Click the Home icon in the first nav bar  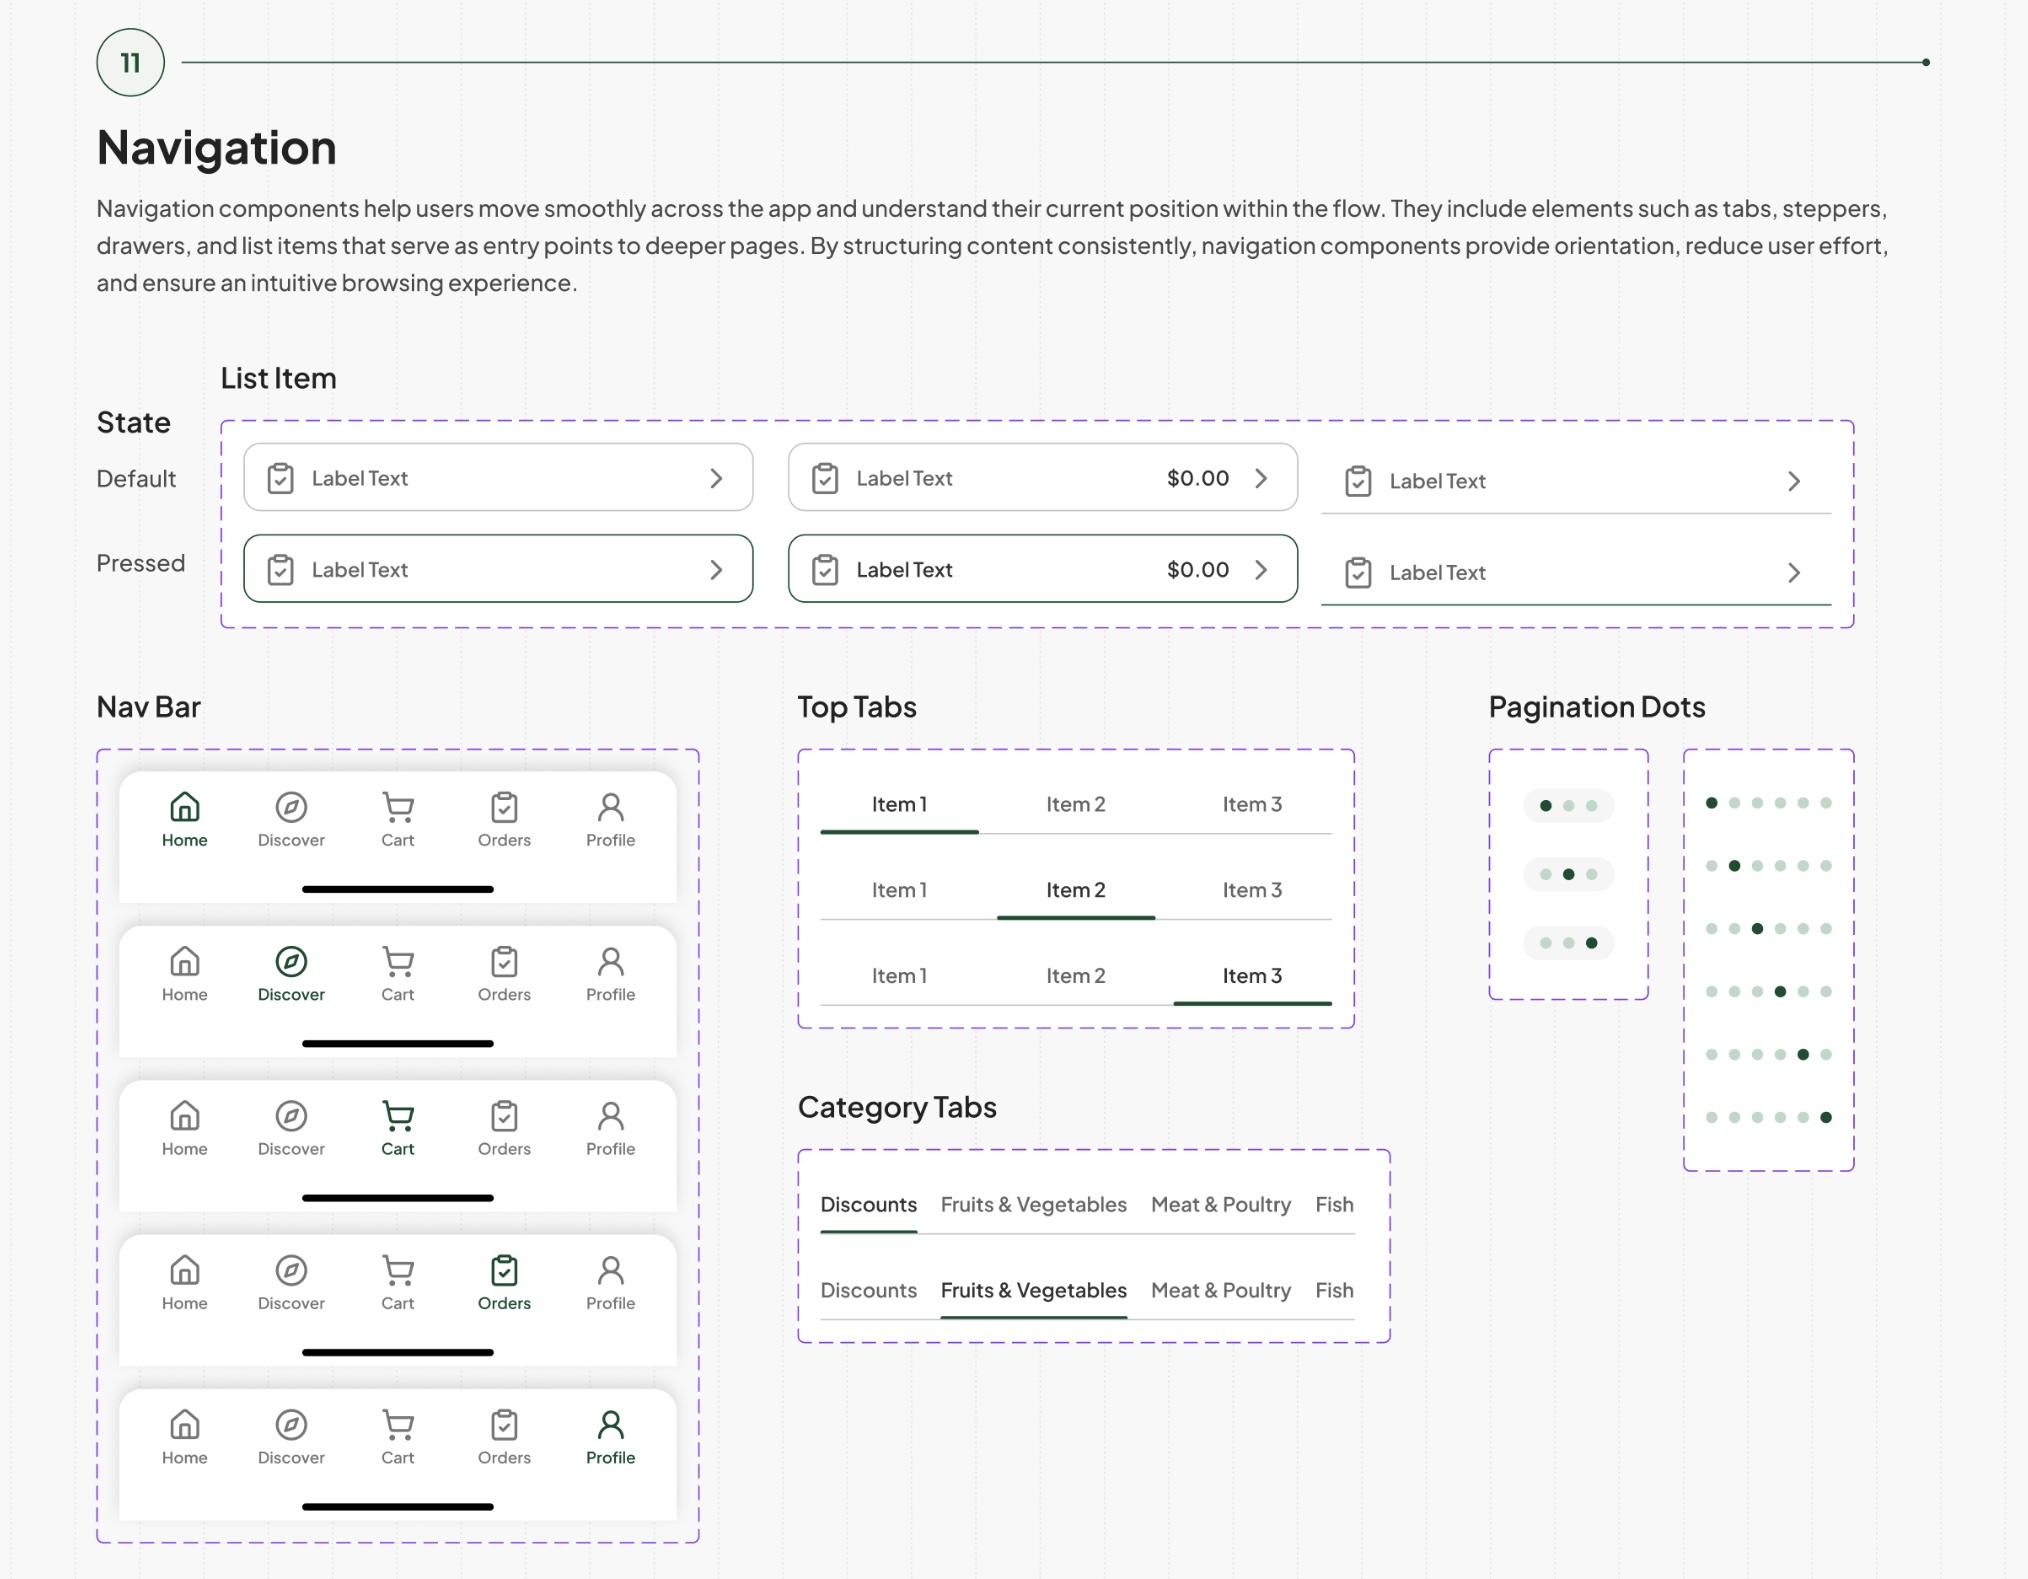coord(184,806)
